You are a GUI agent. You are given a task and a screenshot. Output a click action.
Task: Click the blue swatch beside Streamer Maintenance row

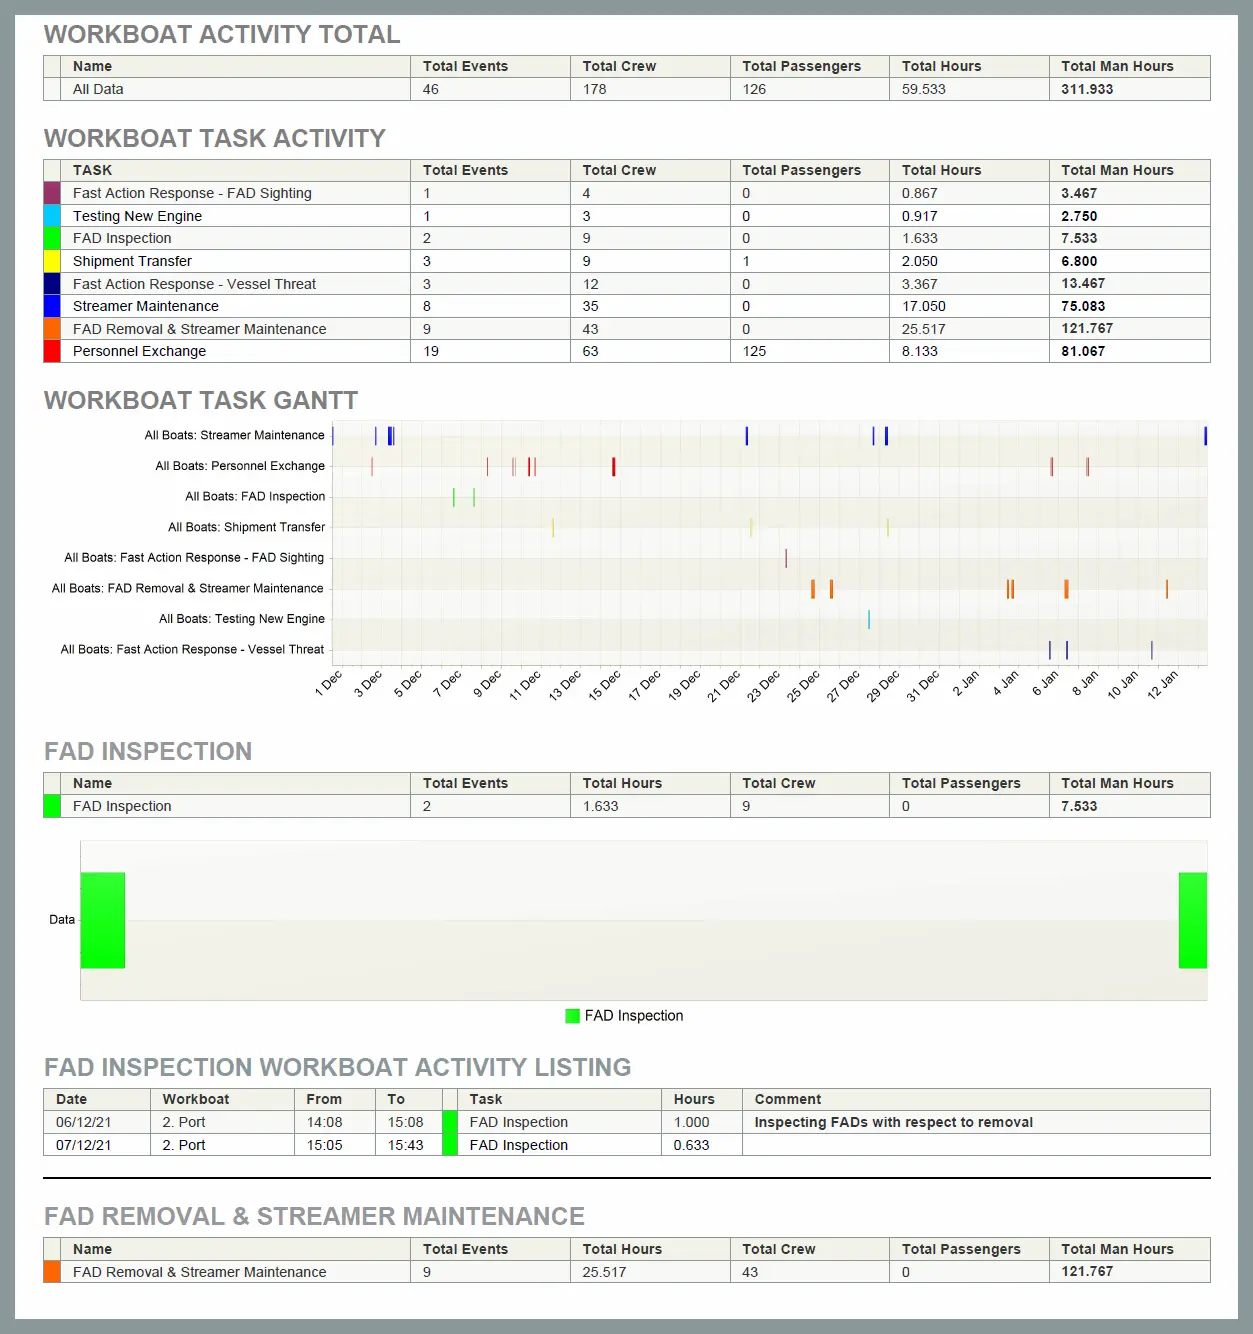52,306
